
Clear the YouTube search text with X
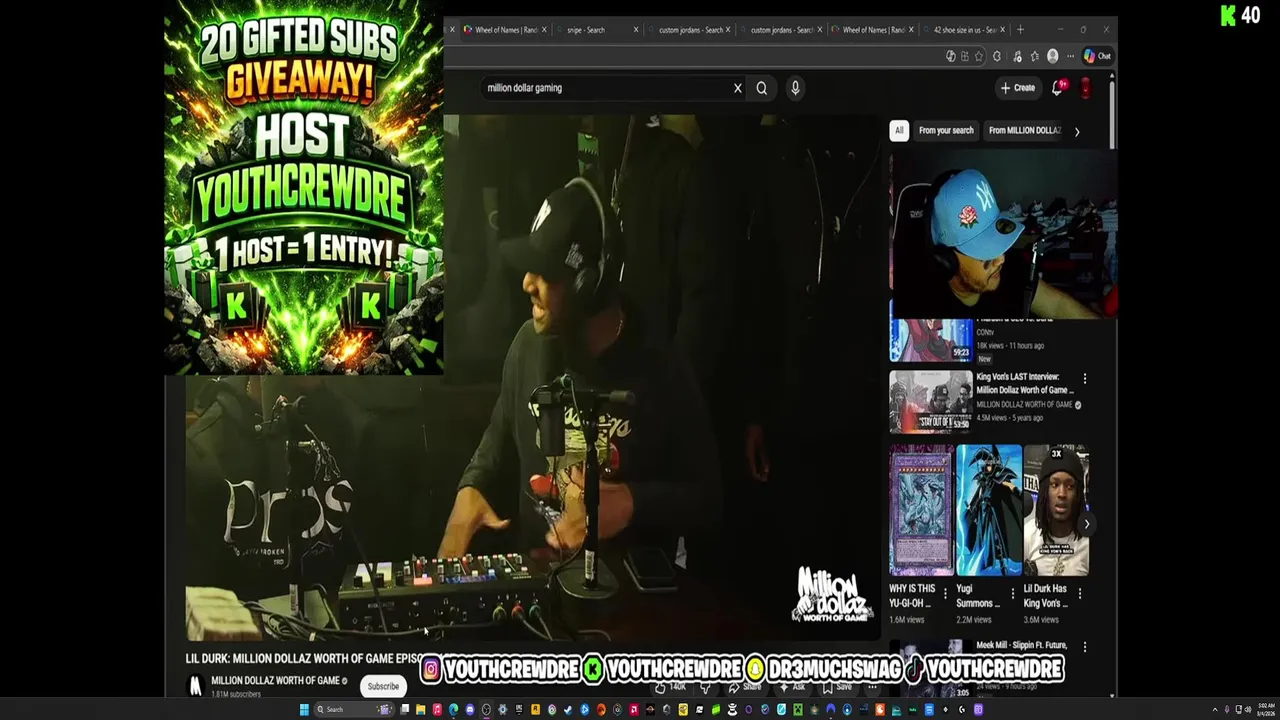pos(738,88)
